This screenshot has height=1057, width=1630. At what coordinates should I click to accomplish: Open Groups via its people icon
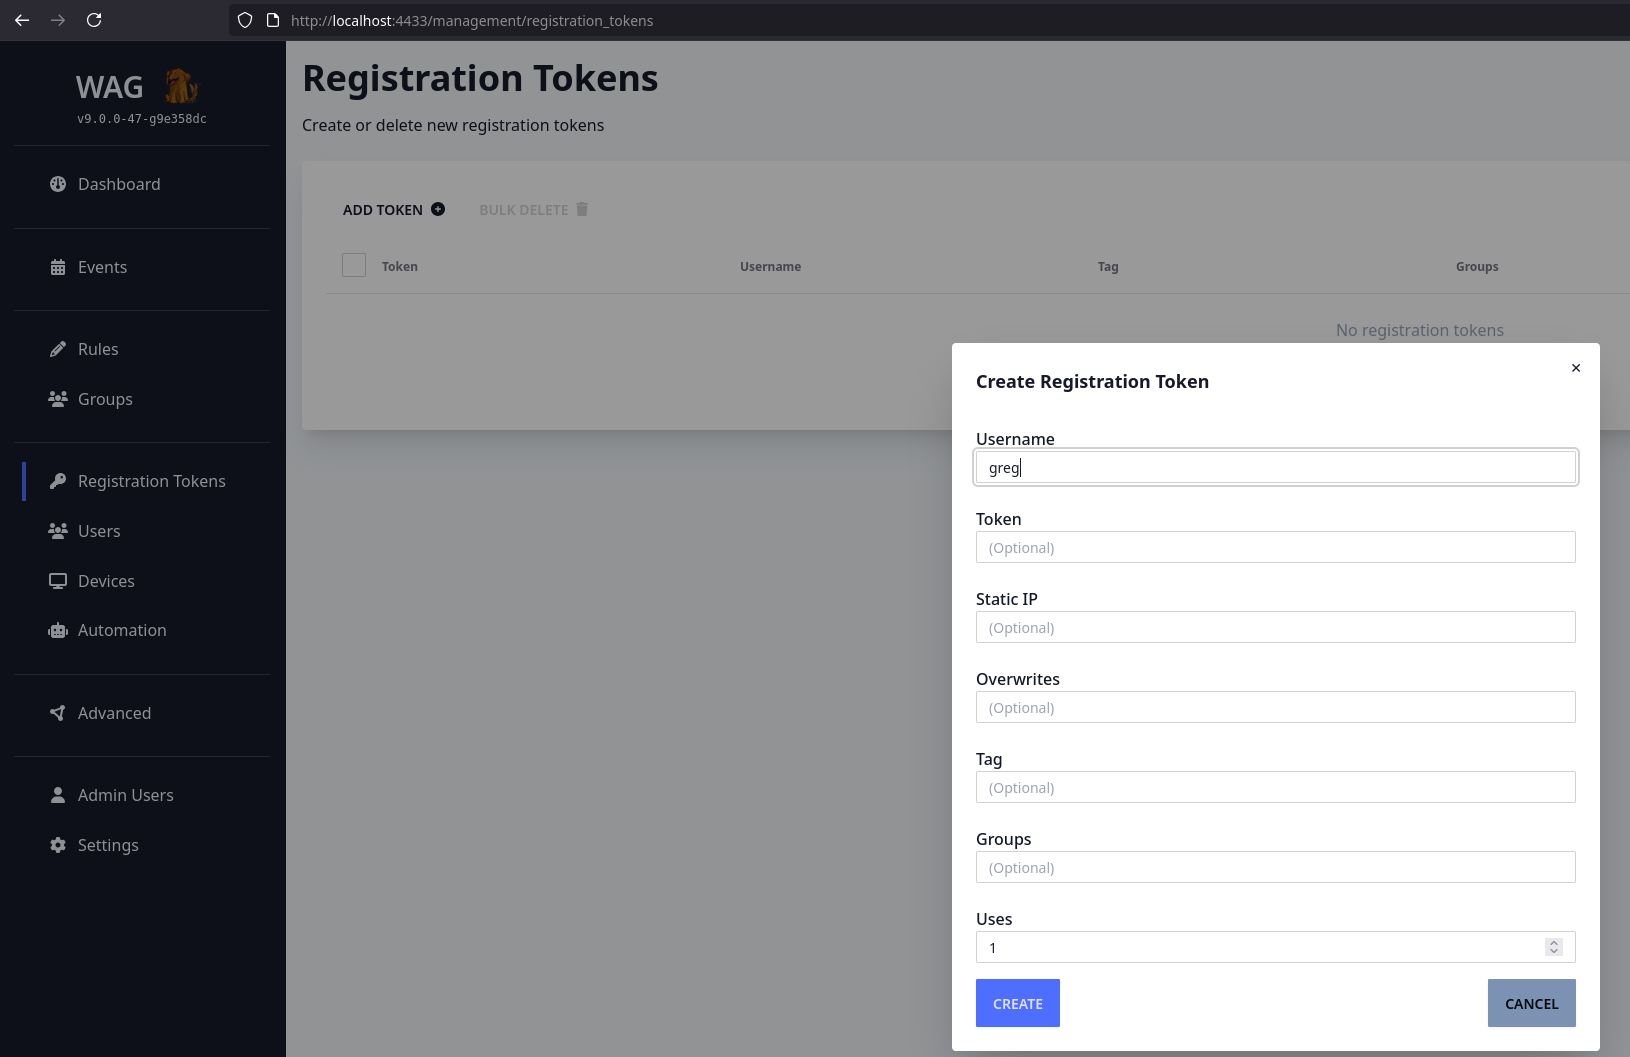tap(57, 398)
